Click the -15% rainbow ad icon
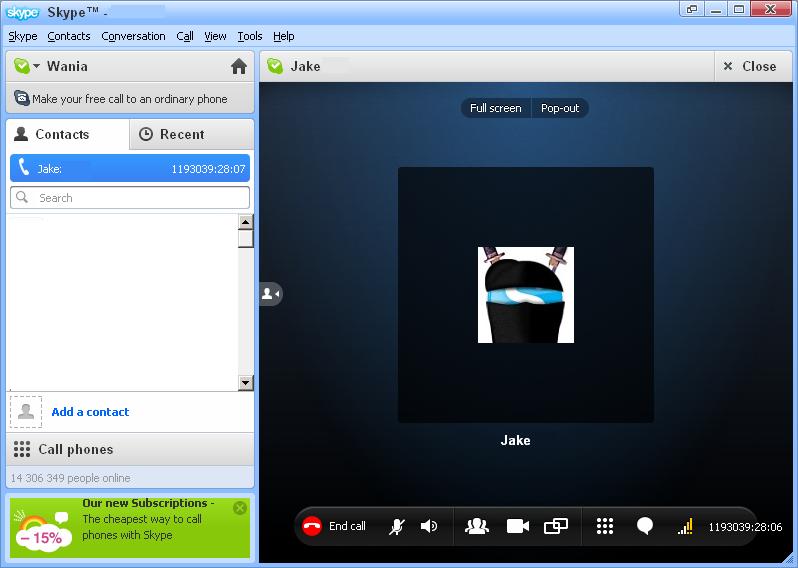 pos(41,530)
